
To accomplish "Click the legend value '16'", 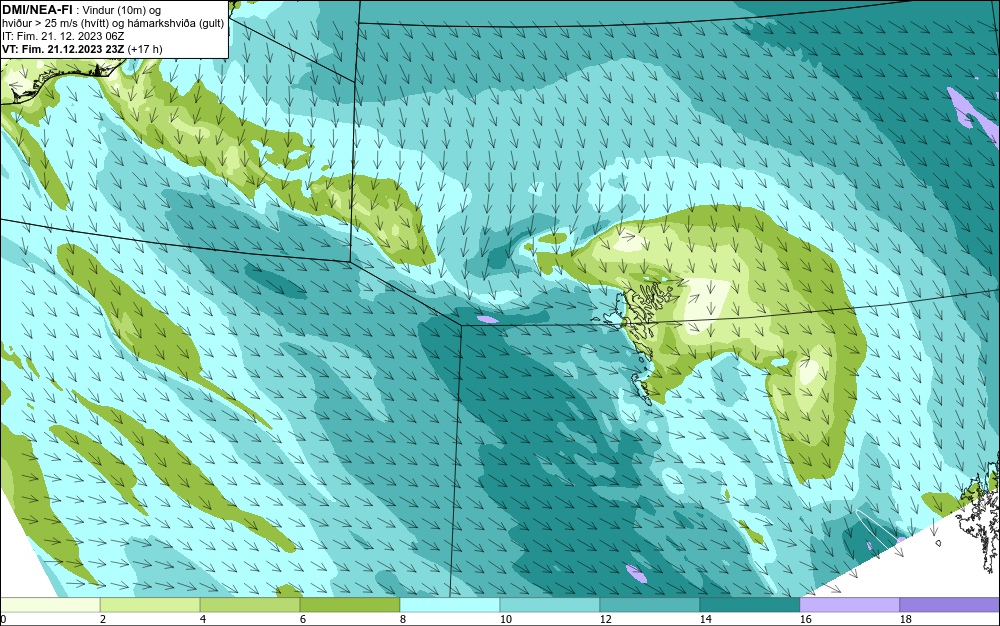I will point(805,619).
